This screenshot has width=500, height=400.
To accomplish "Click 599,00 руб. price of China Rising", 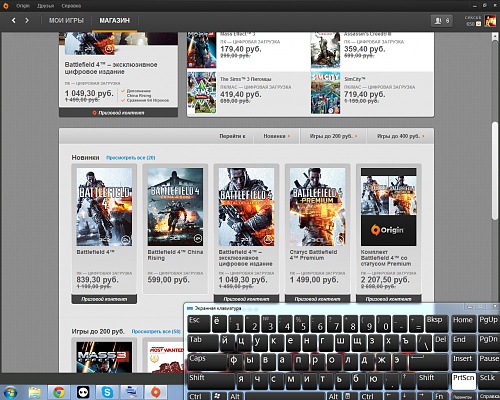I will (168, 280).
